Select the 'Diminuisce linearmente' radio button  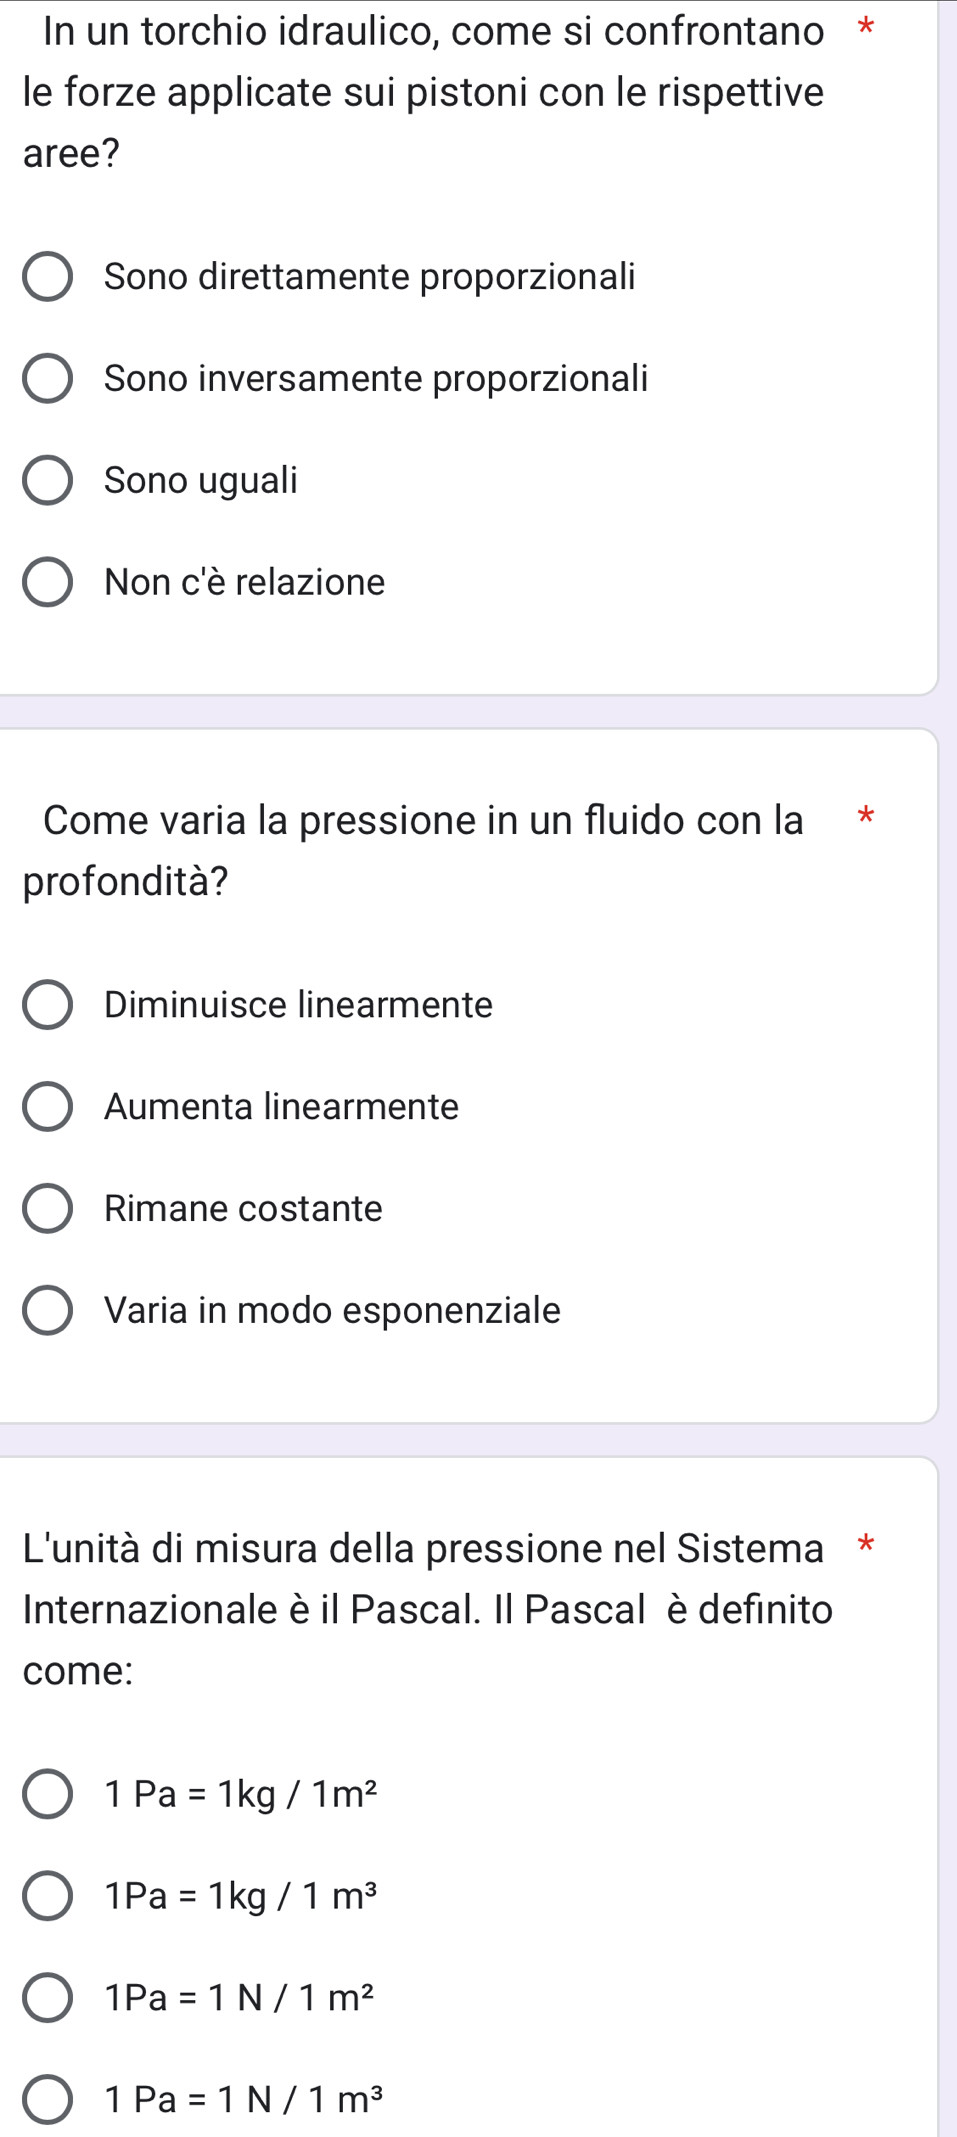click(47, 1005)
